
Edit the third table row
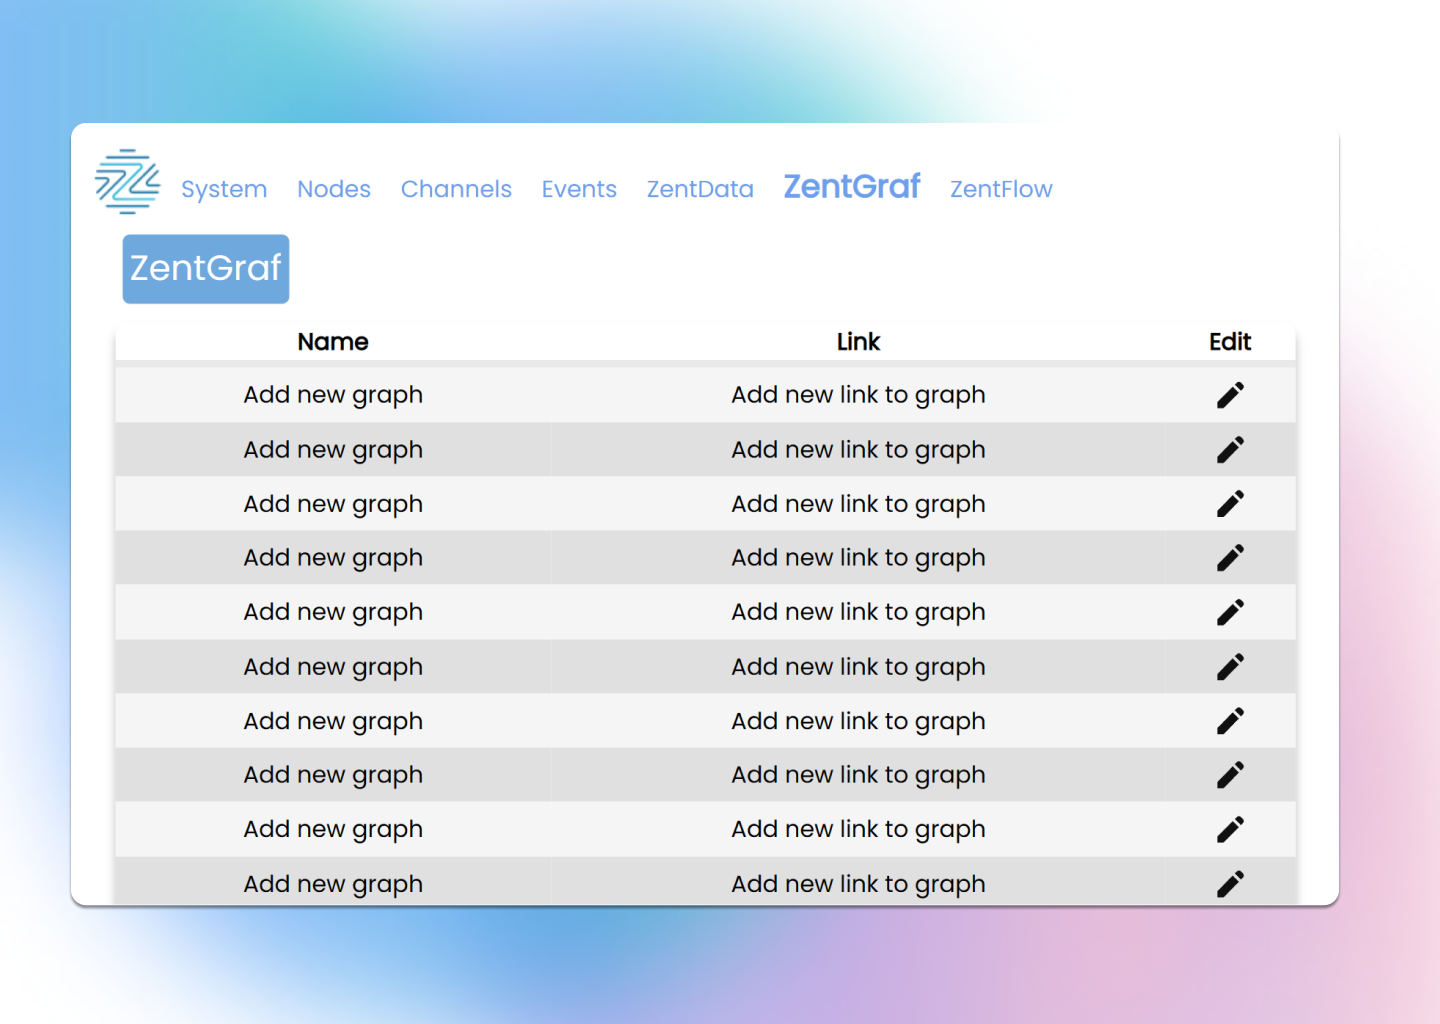(x=1230, y=504)
